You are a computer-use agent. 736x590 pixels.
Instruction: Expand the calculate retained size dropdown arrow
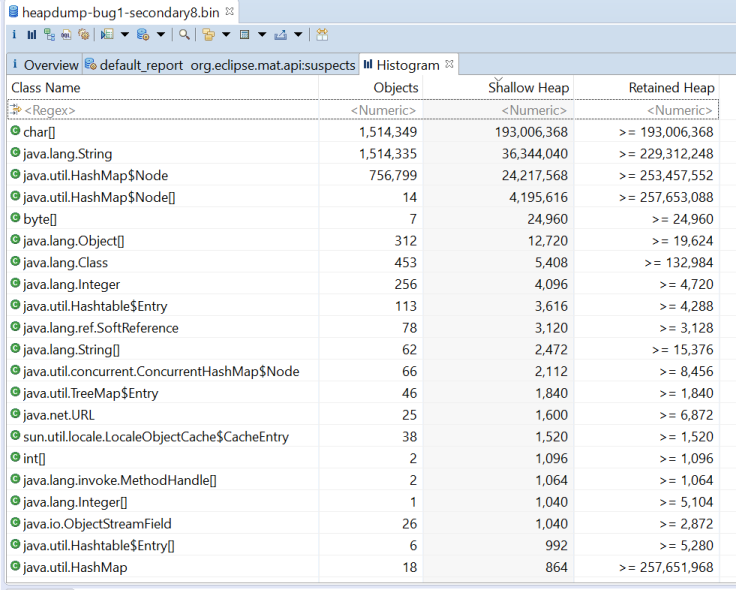tap(262, 34)
